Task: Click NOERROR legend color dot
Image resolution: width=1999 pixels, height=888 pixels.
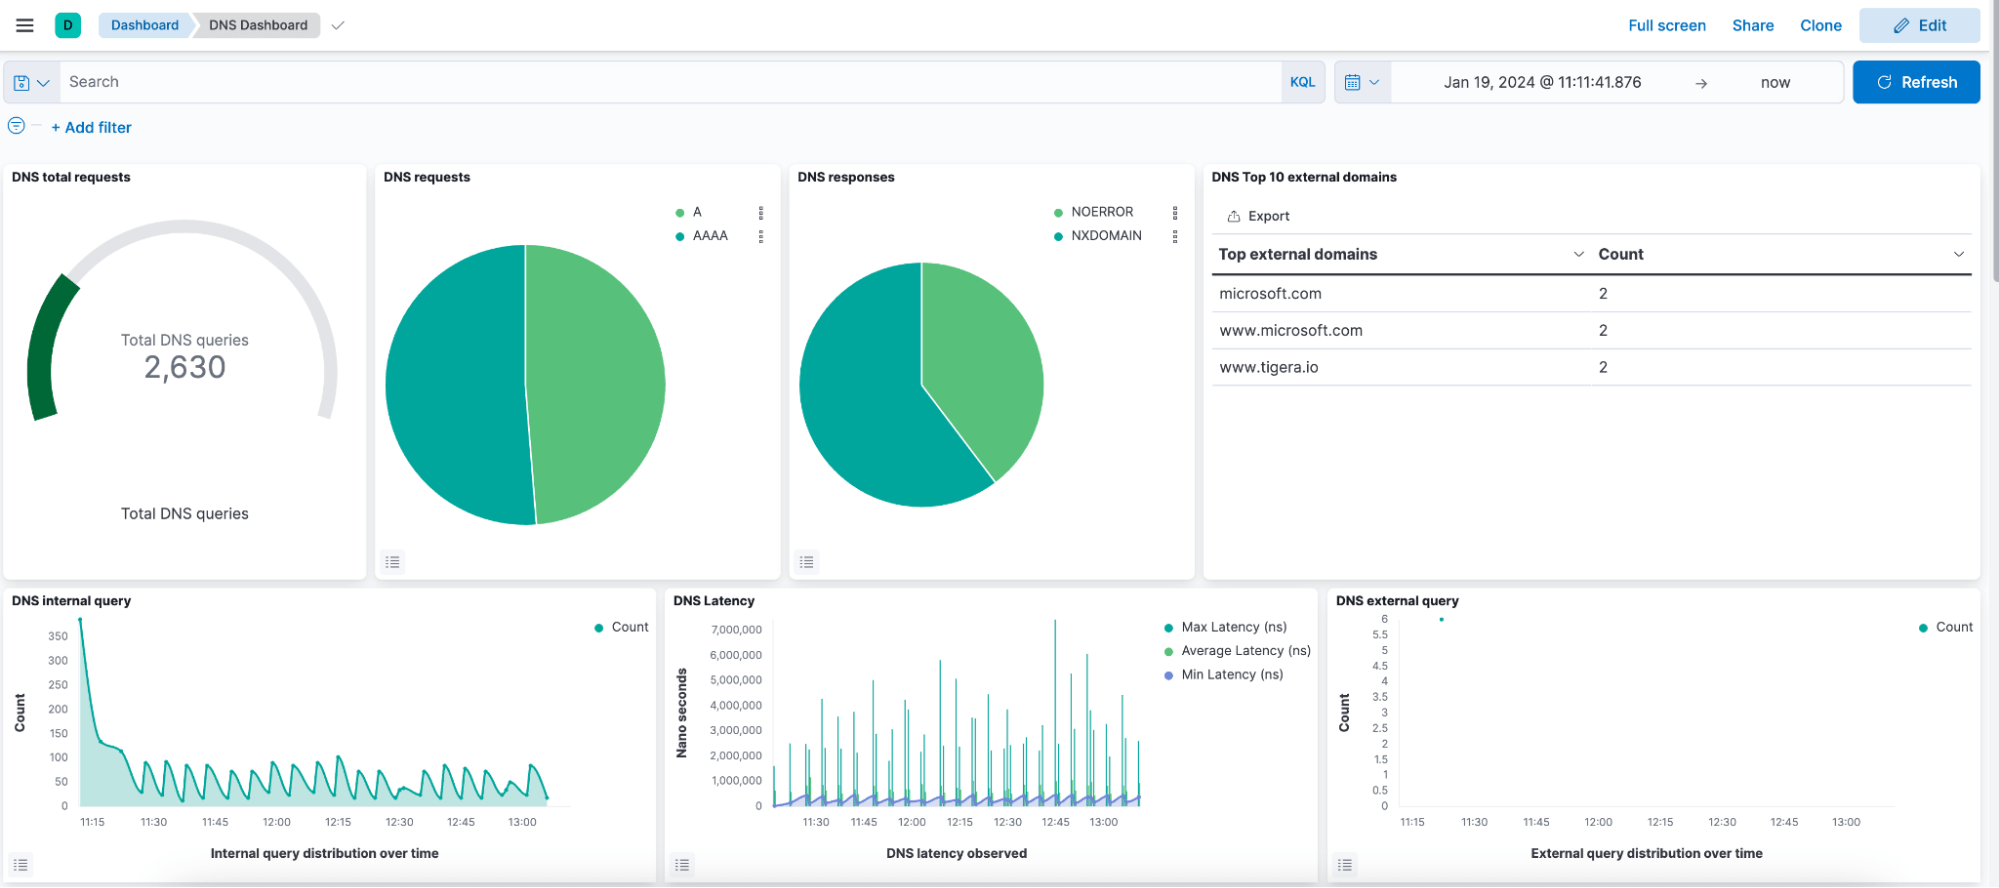Action: (x=1058, y=213)
